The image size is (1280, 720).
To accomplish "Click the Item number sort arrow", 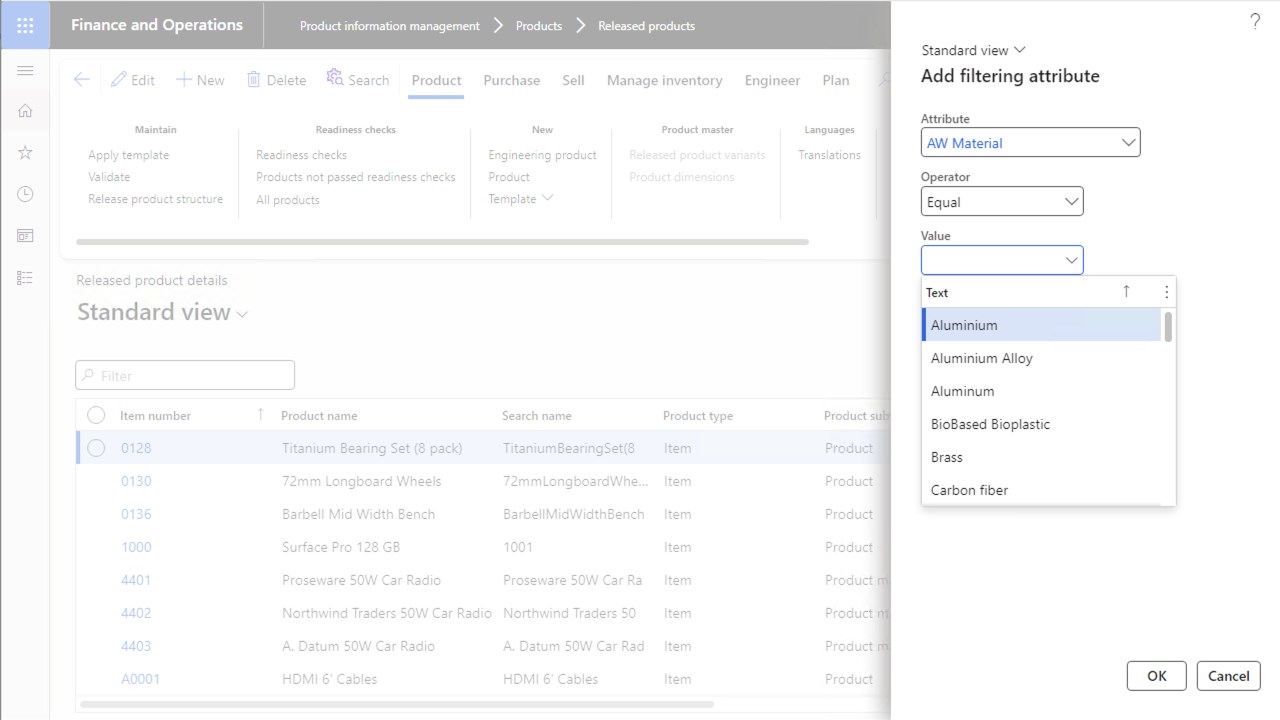I will coord(260,414).
